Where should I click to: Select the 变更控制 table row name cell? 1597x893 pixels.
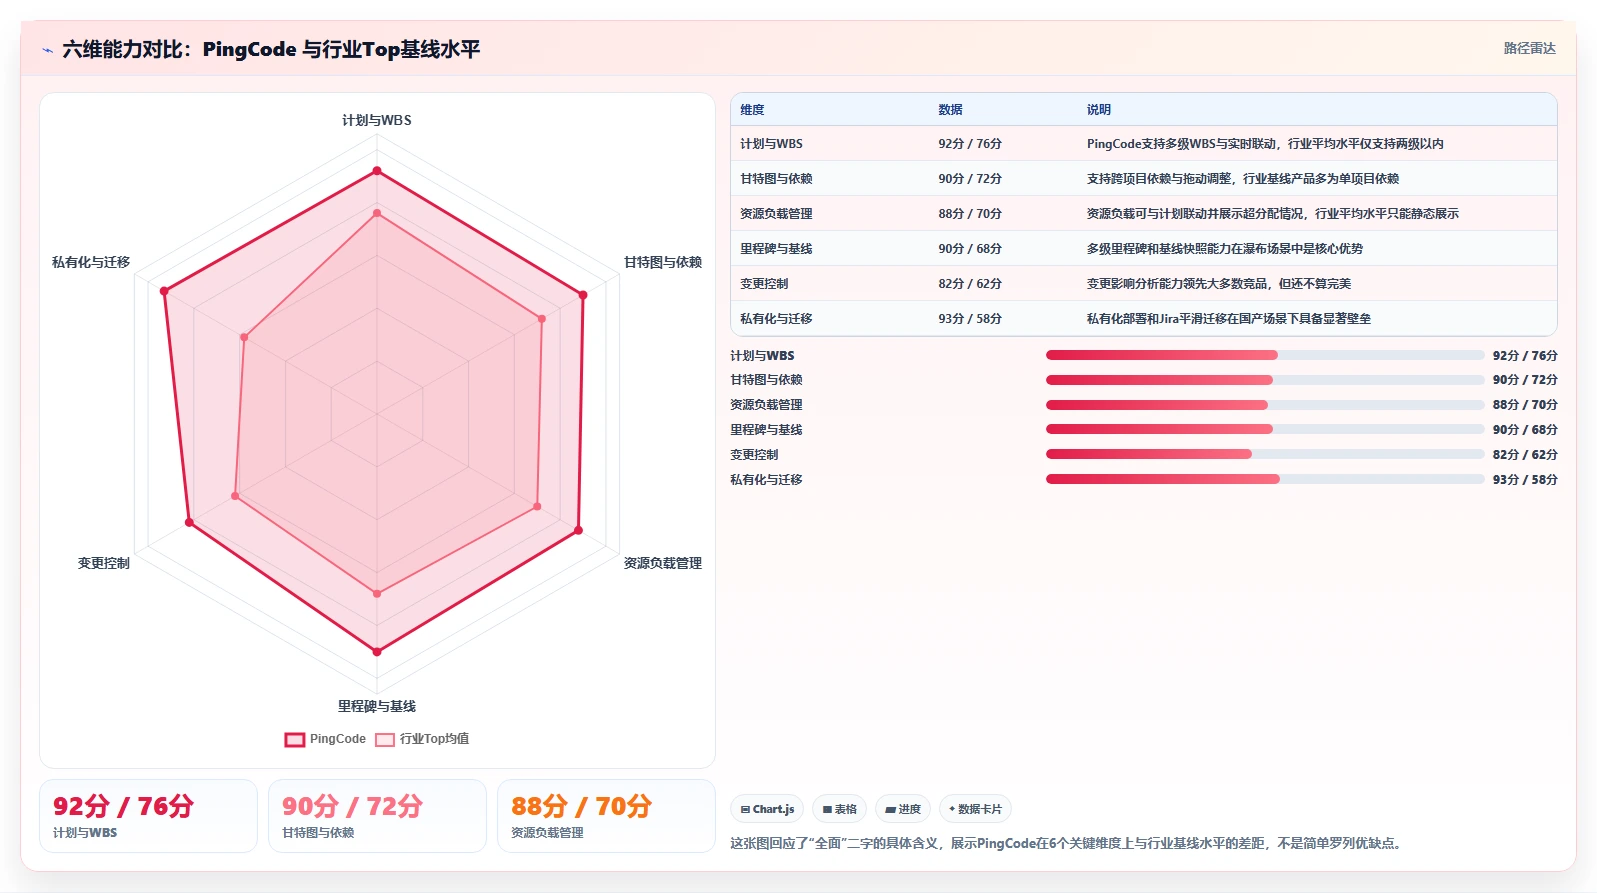click(x=764, y=284)
